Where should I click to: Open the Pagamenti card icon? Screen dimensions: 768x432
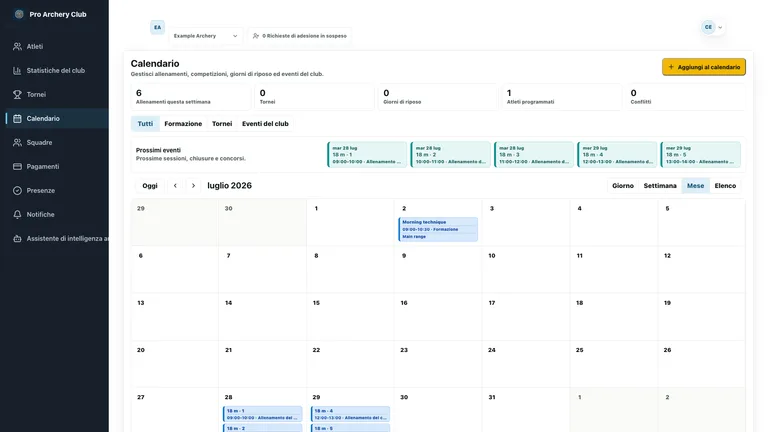(x=17, y=167)
